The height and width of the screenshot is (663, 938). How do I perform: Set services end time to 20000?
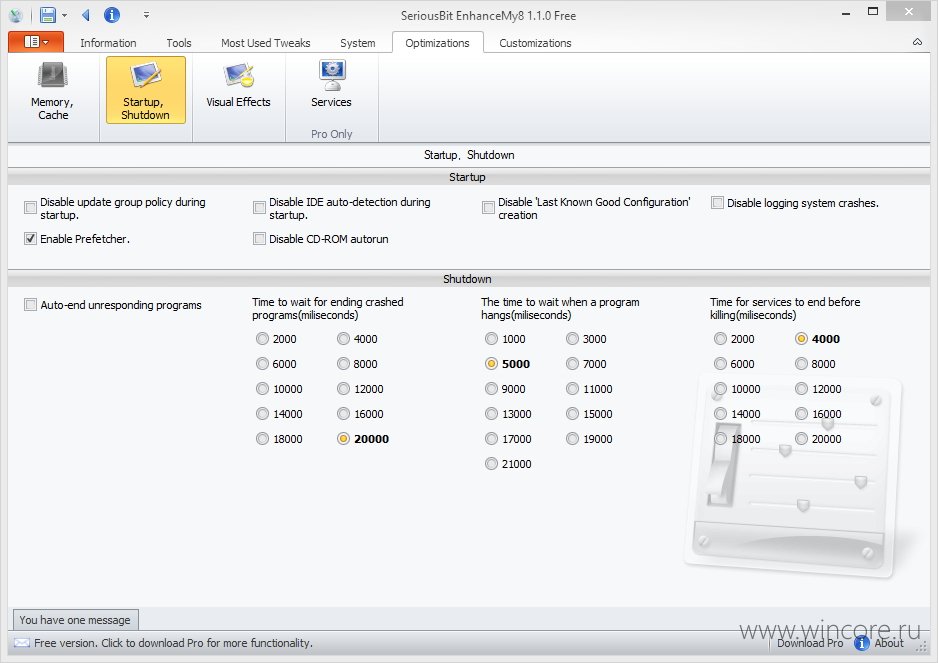pos(802,439)
